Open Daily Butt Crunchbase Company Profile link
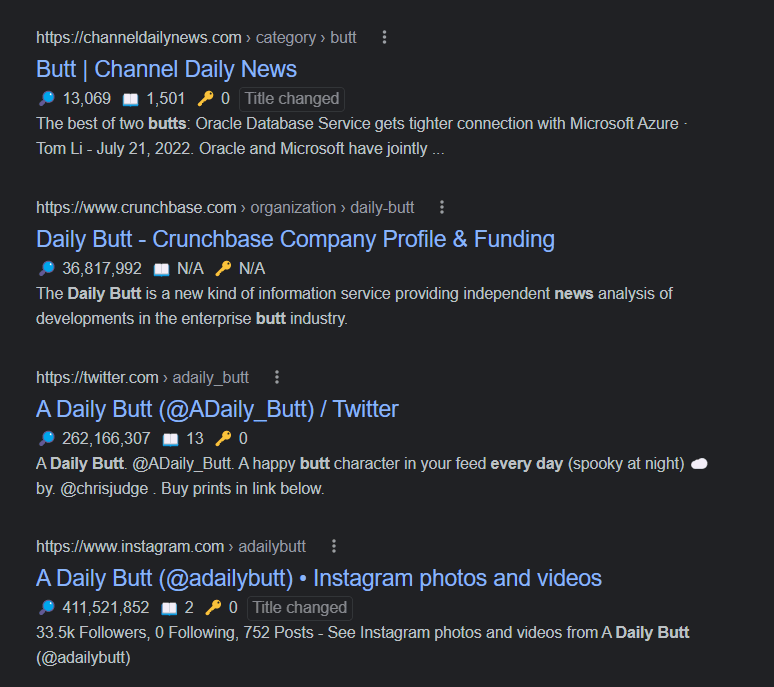The image size is (774, 687). [295, 239]
